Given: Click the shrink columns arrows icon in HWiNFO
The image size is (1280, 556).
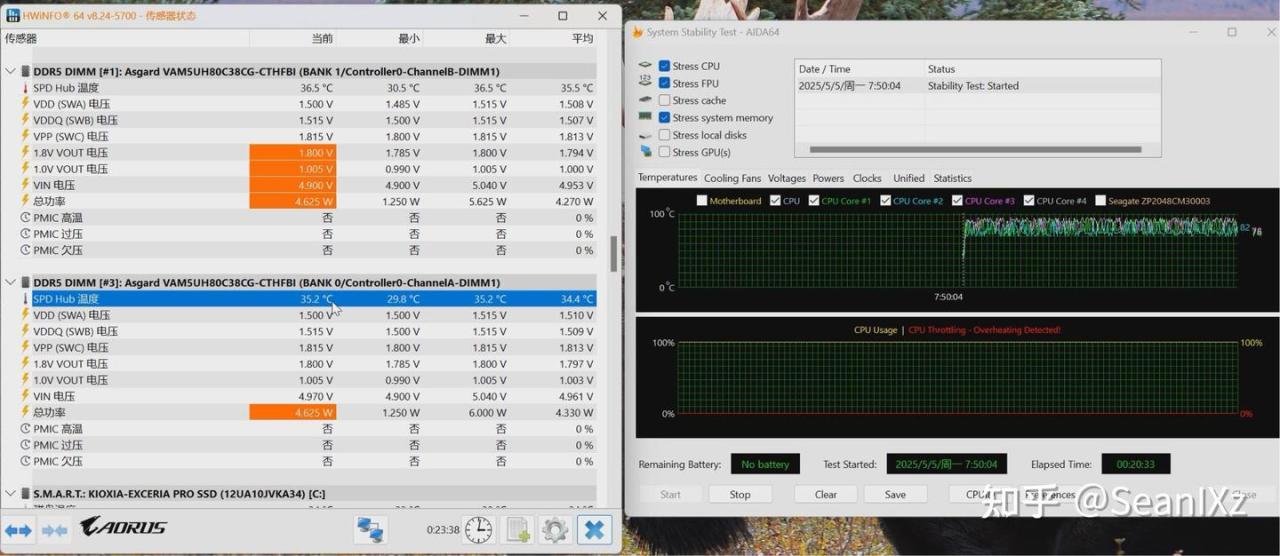Looking at the screenshot, I should tap(54, 529).
